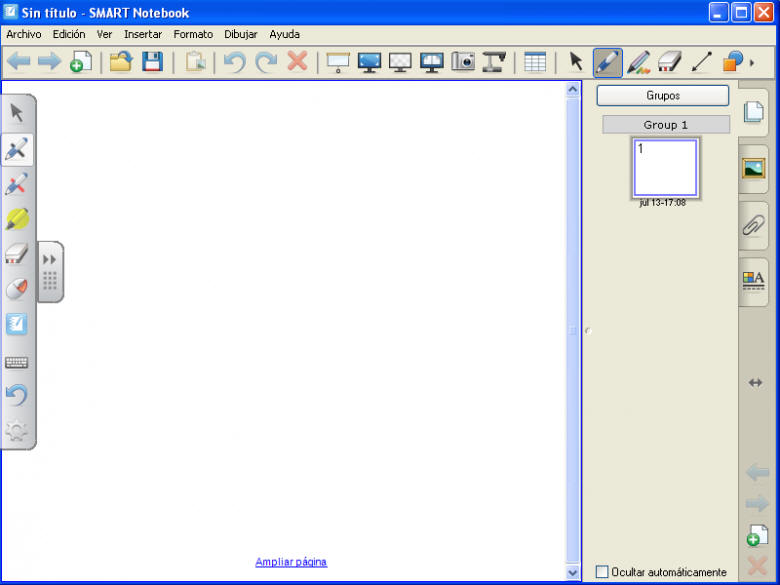Go to previous page with back arrow in toolbar
780x585 pixels.
click(x=19, y=62)
